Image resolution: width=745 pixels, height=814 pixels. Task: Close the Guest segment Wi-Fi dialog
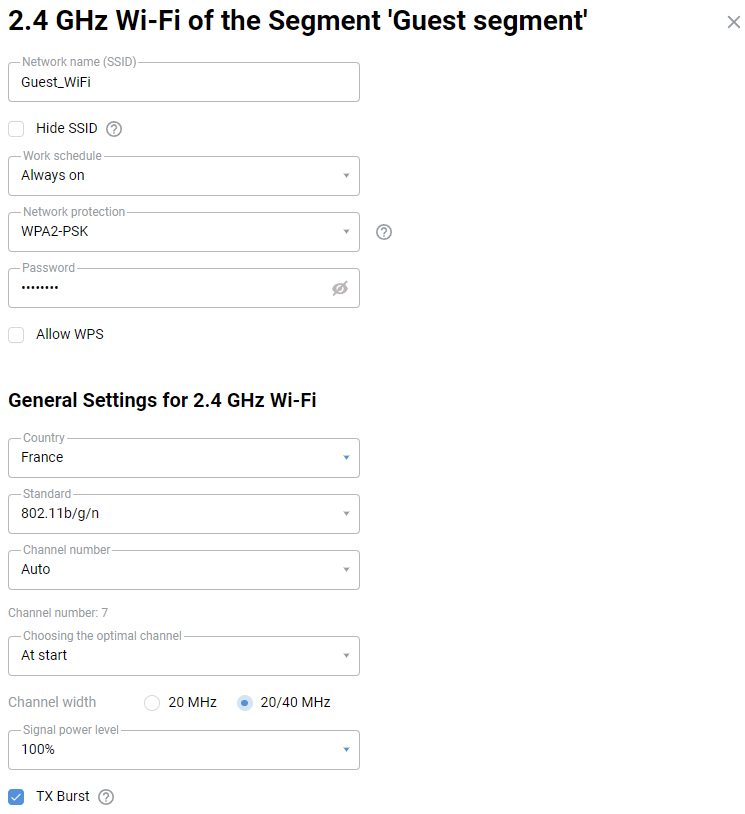point(733,22)
